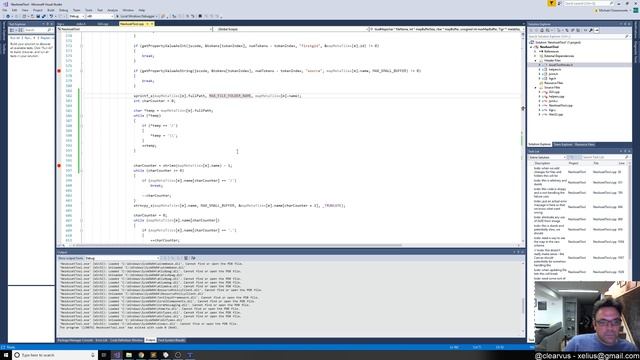
Task: Select NeoAssetTool.cpp in Solution Explorer tree
Action: (x=560, y=105)
